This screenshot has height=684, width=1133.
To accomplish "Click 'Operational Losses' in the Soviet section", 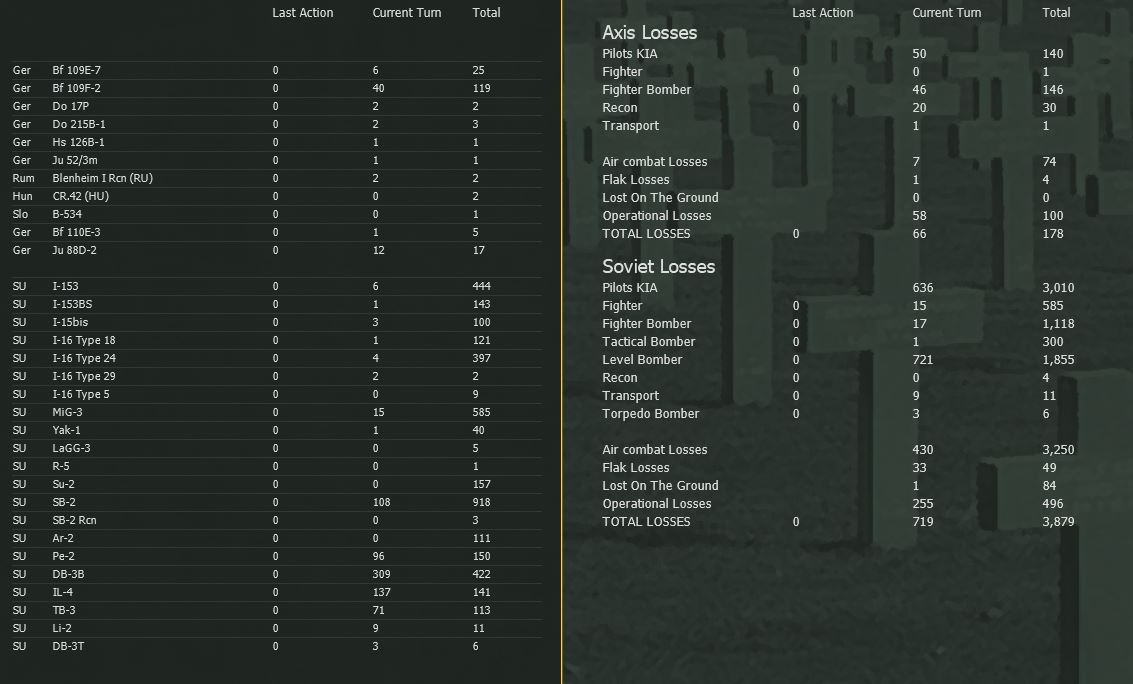I will [656, 503].
